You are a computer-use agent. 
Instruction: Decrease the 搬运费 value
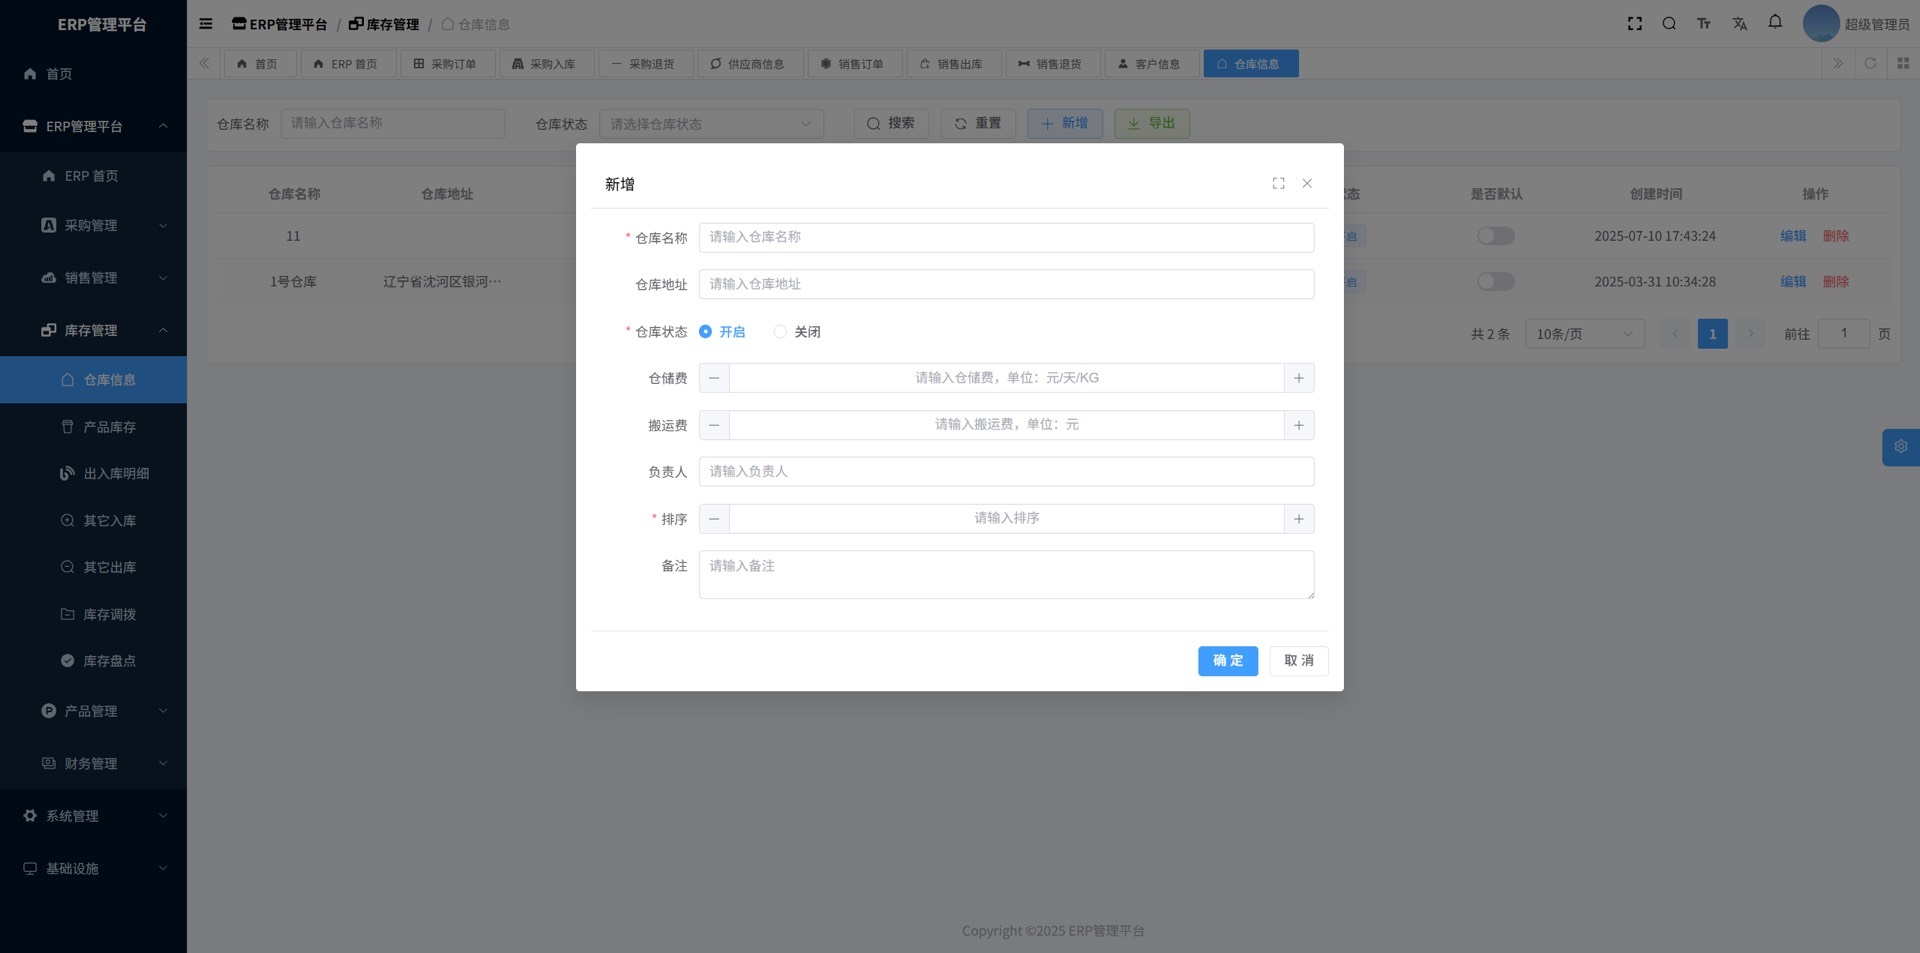(x=714, y=425)
